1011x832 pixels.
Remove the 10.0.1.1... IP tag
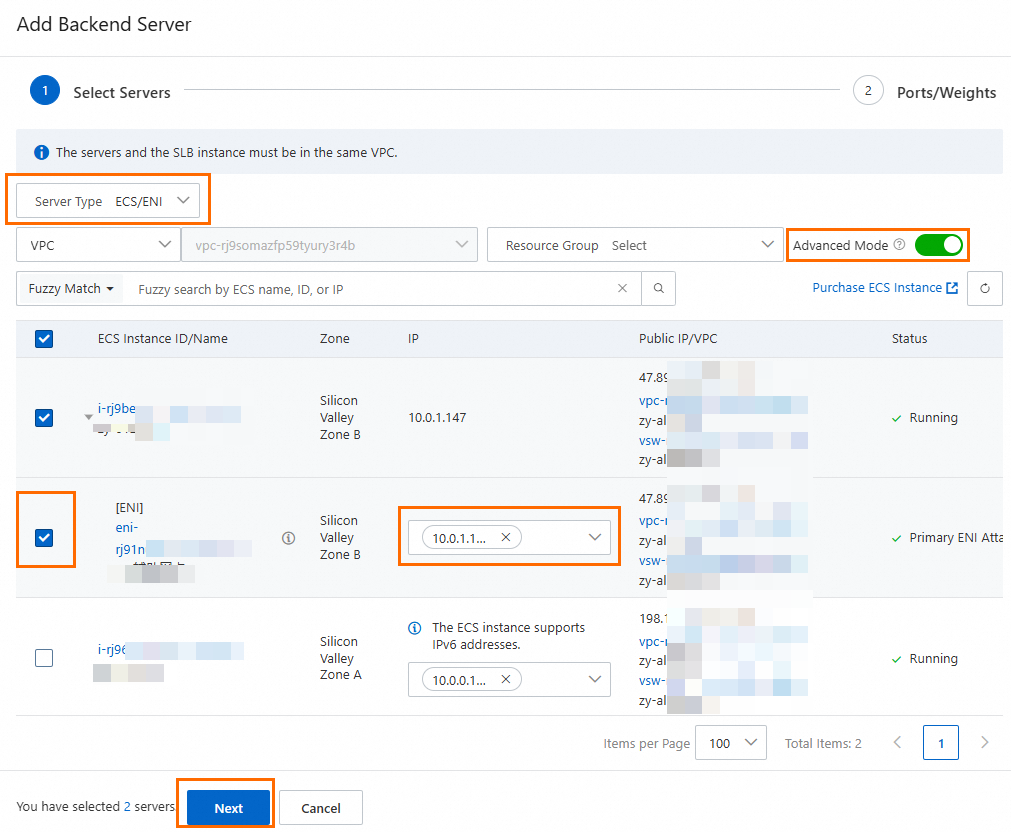coord(506,537)
